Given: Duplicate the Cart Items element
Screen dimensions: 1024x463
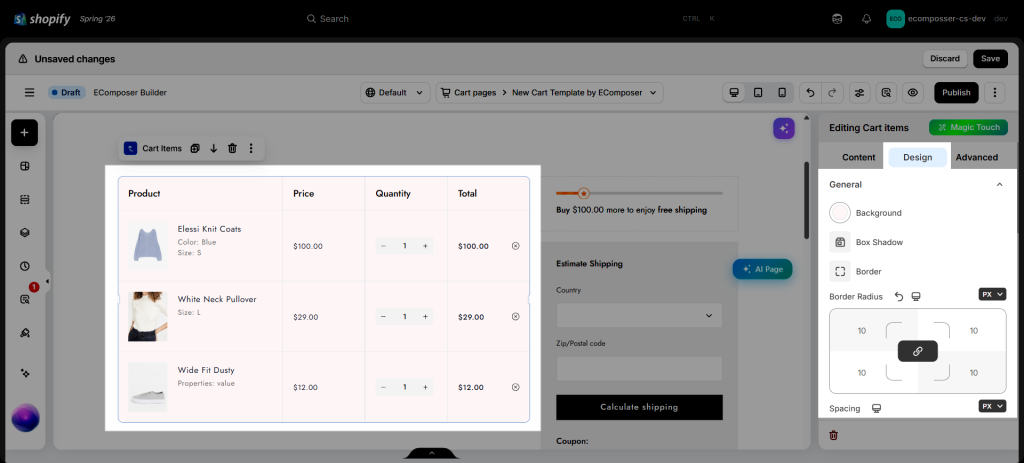Looking at the screenshot, I should pos(195,149).
